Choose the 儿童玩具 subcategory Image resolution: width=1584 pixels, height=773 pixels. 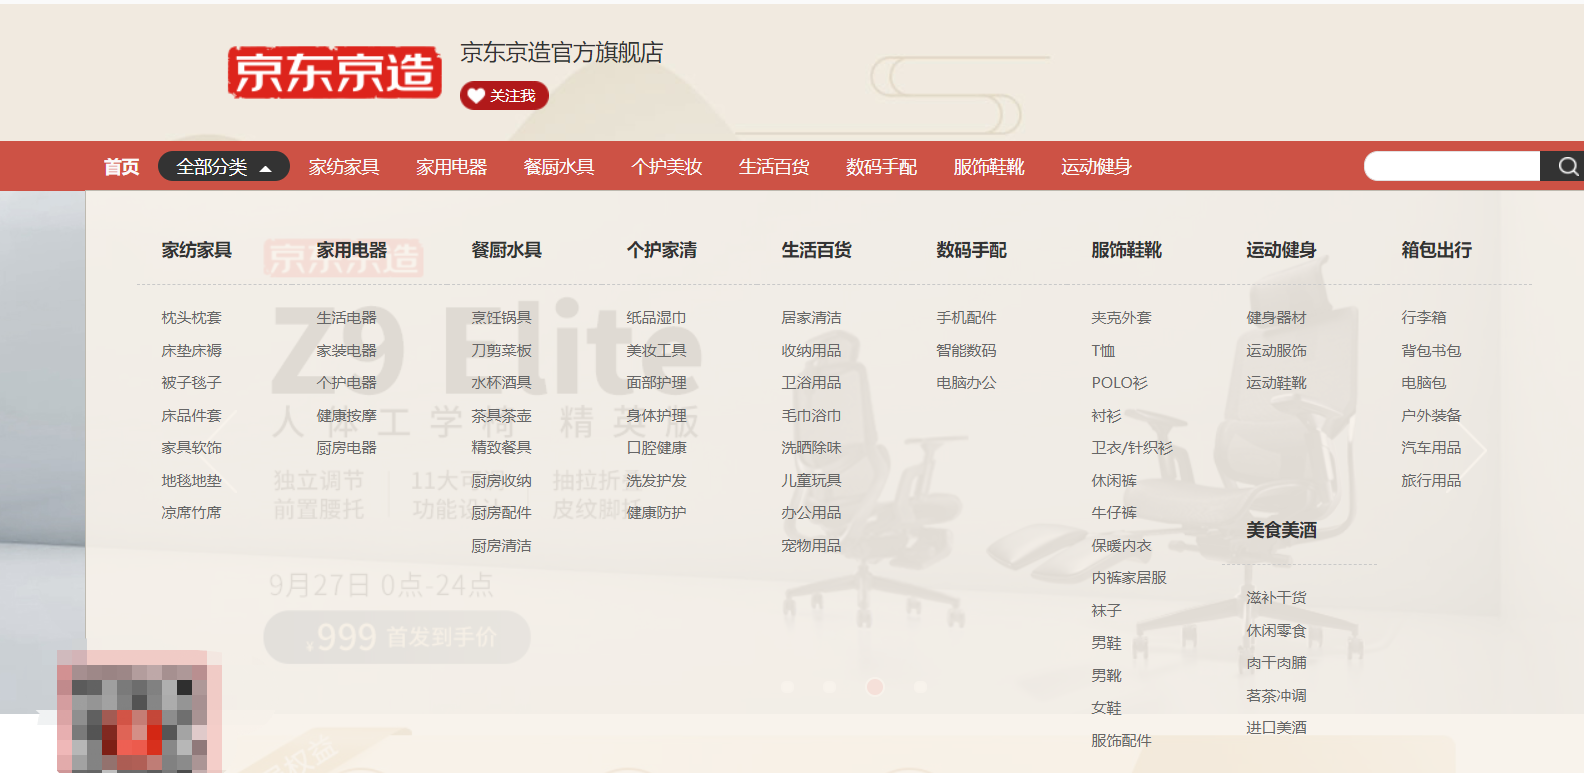812,481
